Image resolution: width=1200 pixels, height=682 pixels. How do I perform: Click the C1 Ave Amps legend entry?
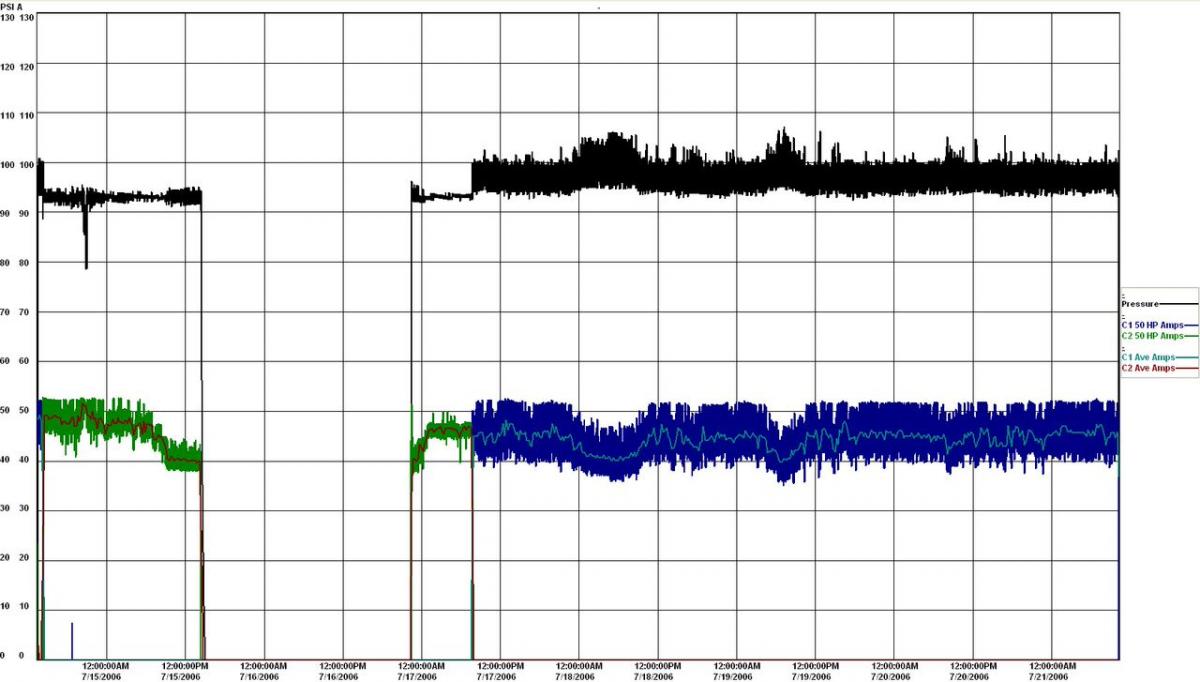1159,358
